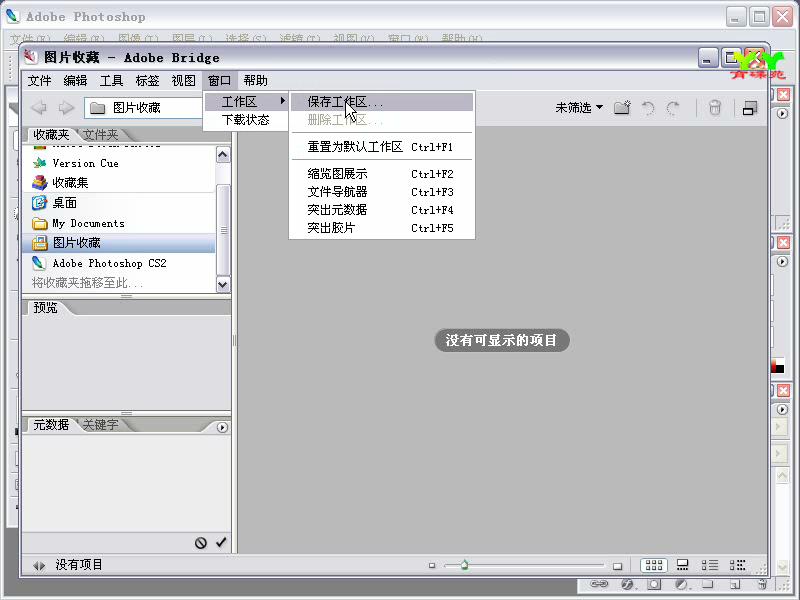Screen dimensions: 800x600
Task: Switch to the 关键字 tab
Action: tap(101, 424)
